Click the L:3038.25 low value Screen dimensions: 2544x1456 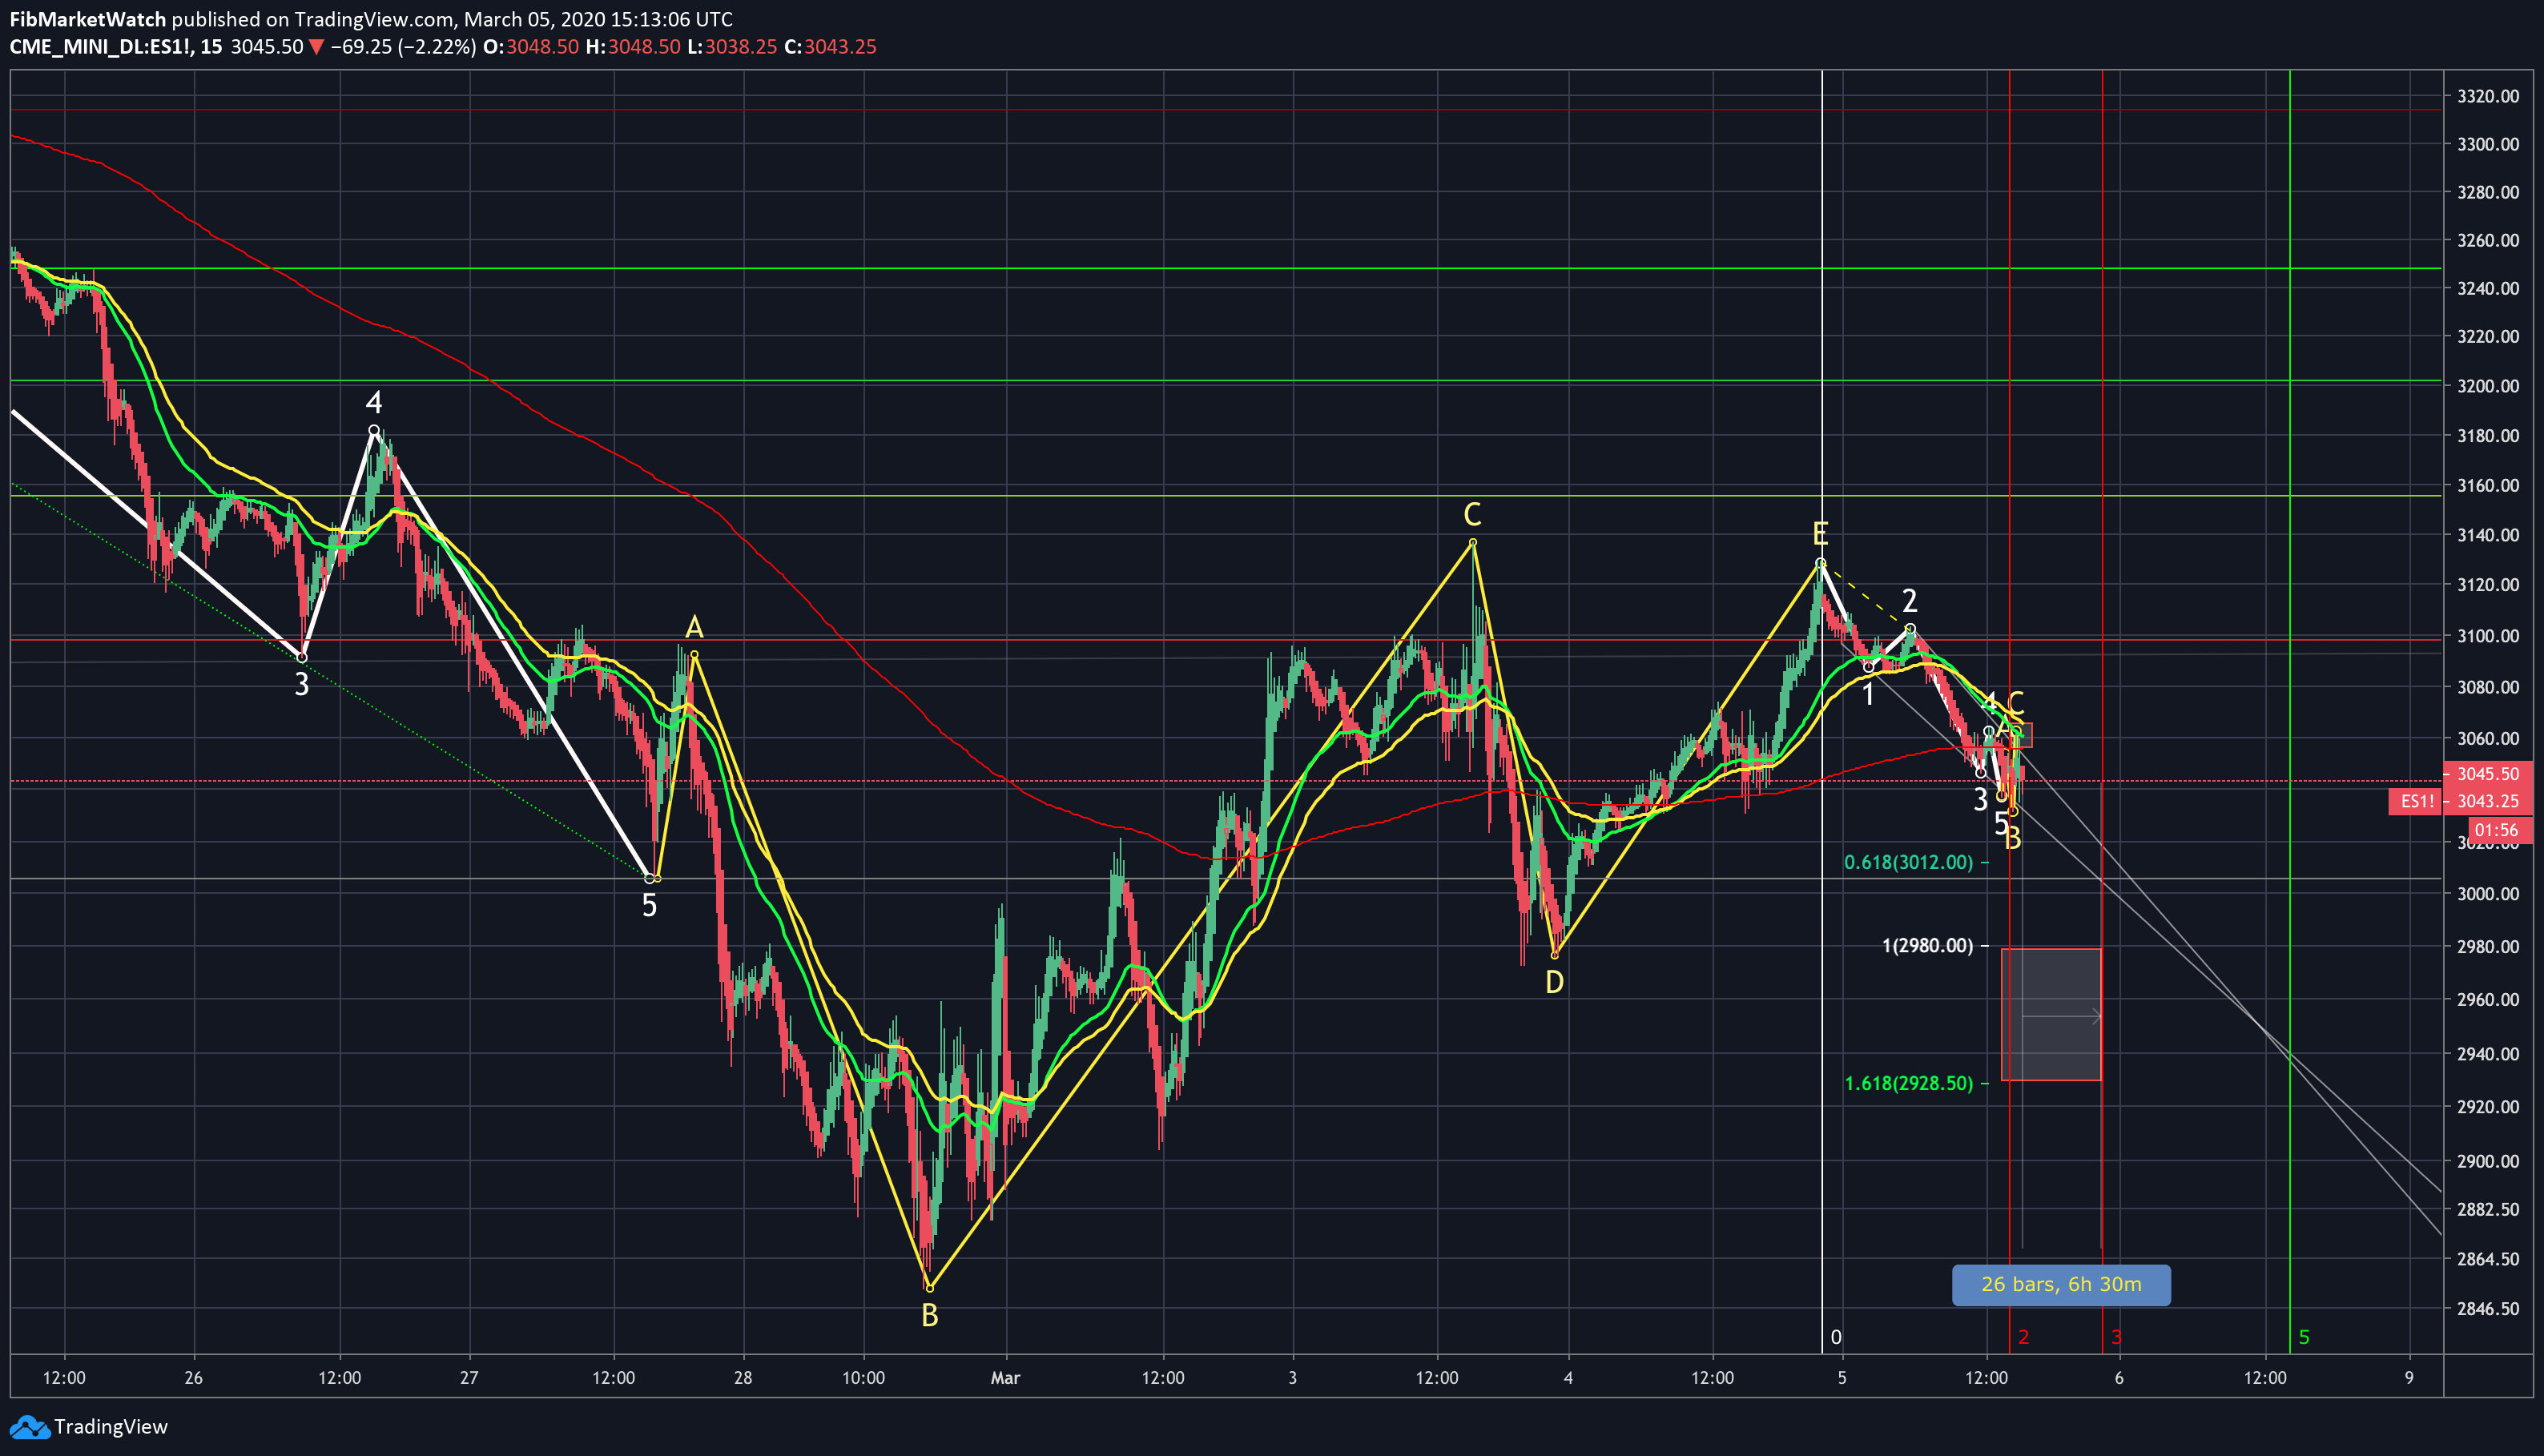pyautogui.click(x=732, y=47)
